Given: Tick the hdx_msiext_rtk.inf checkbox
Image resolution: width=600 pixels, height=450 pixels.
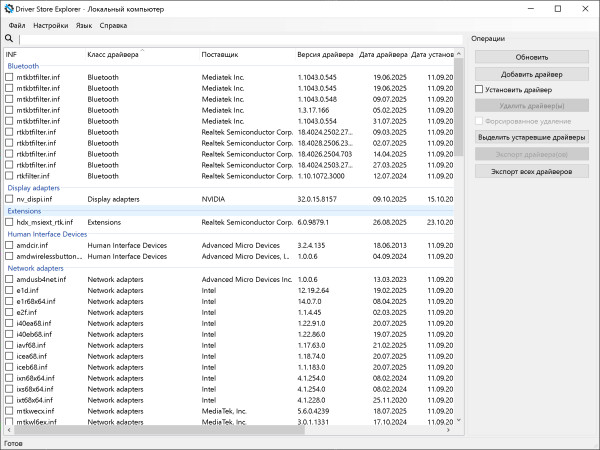Looking at the screenshot, I should click(x=10, y=222).
